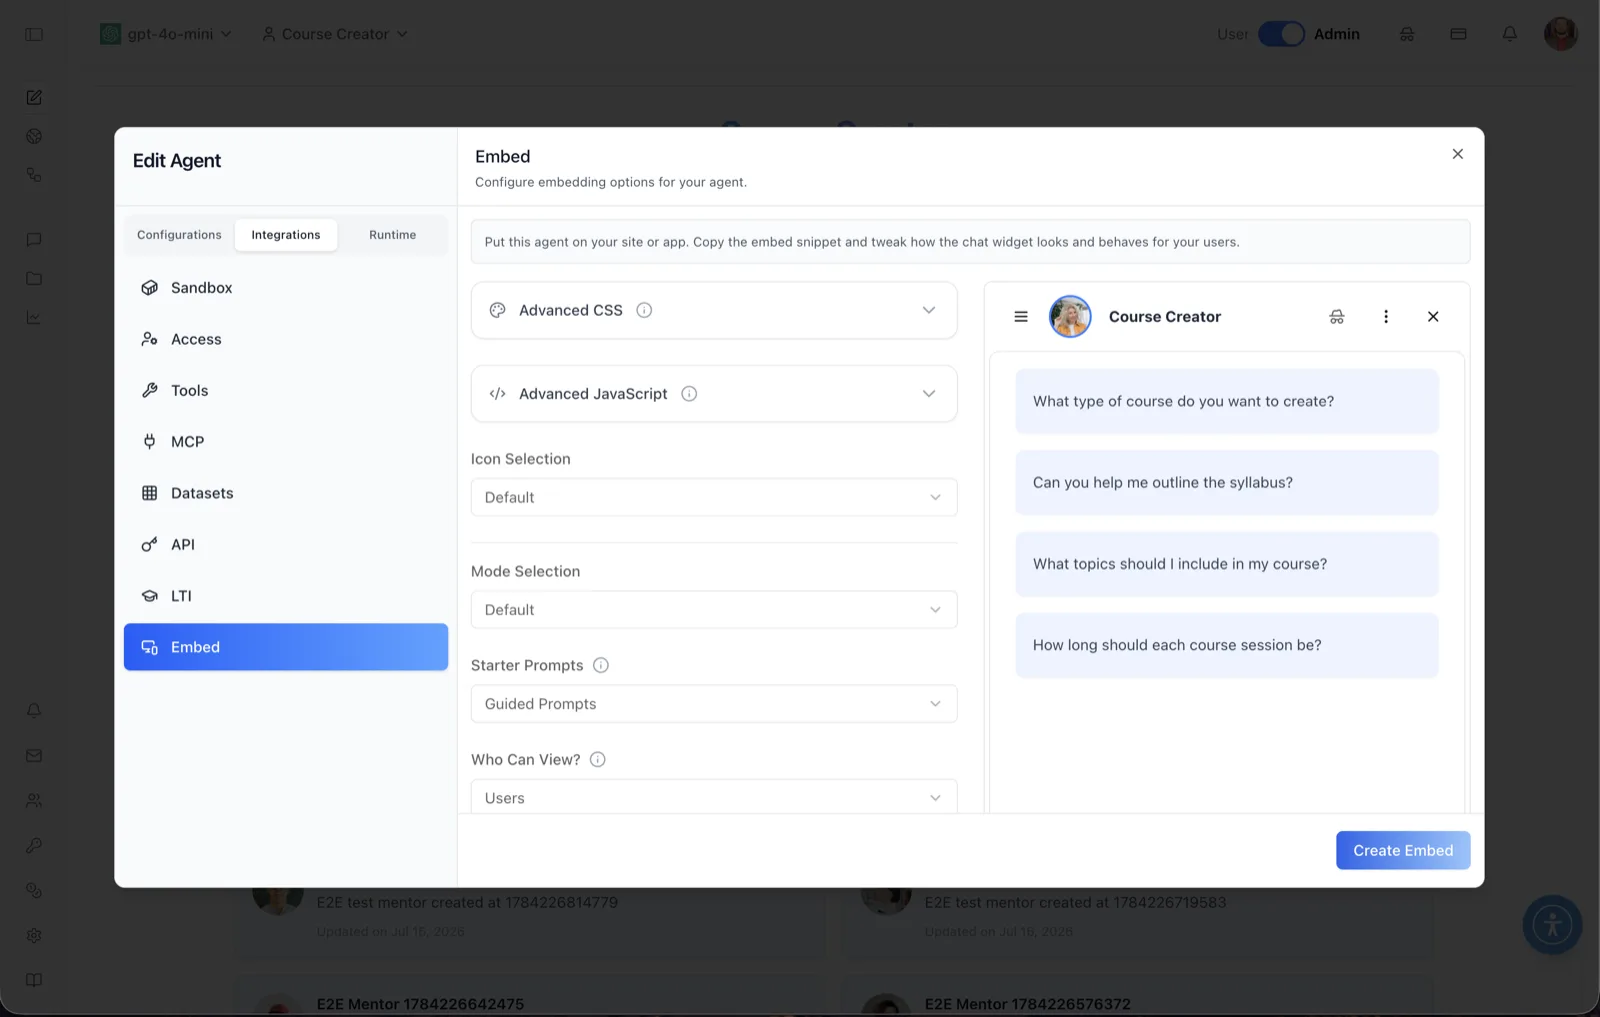The height and width of the screenshot is (1017, 1600).
Task: Expand the Advanced CSS section
Action: pyautogui.click(x=714, y=310)
